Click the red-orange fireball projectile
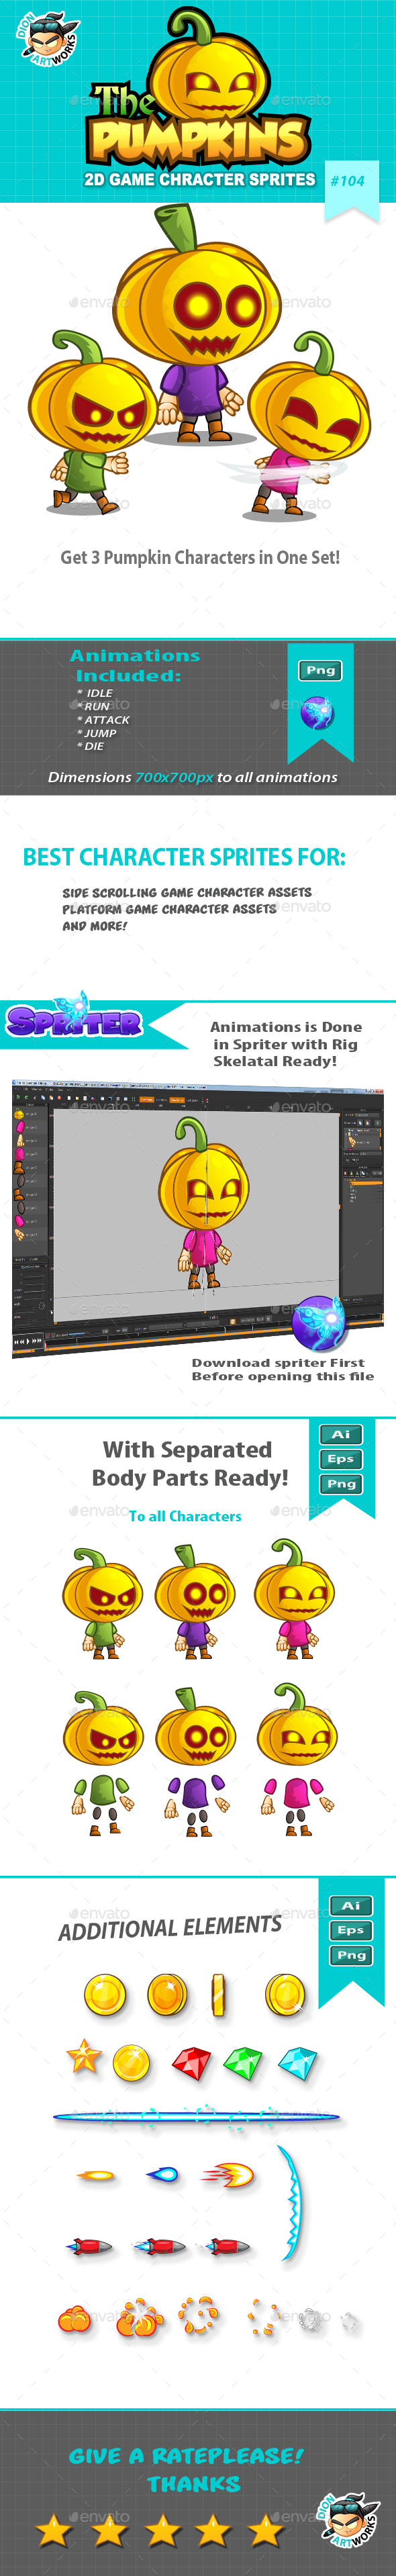 click(228, 2174)
